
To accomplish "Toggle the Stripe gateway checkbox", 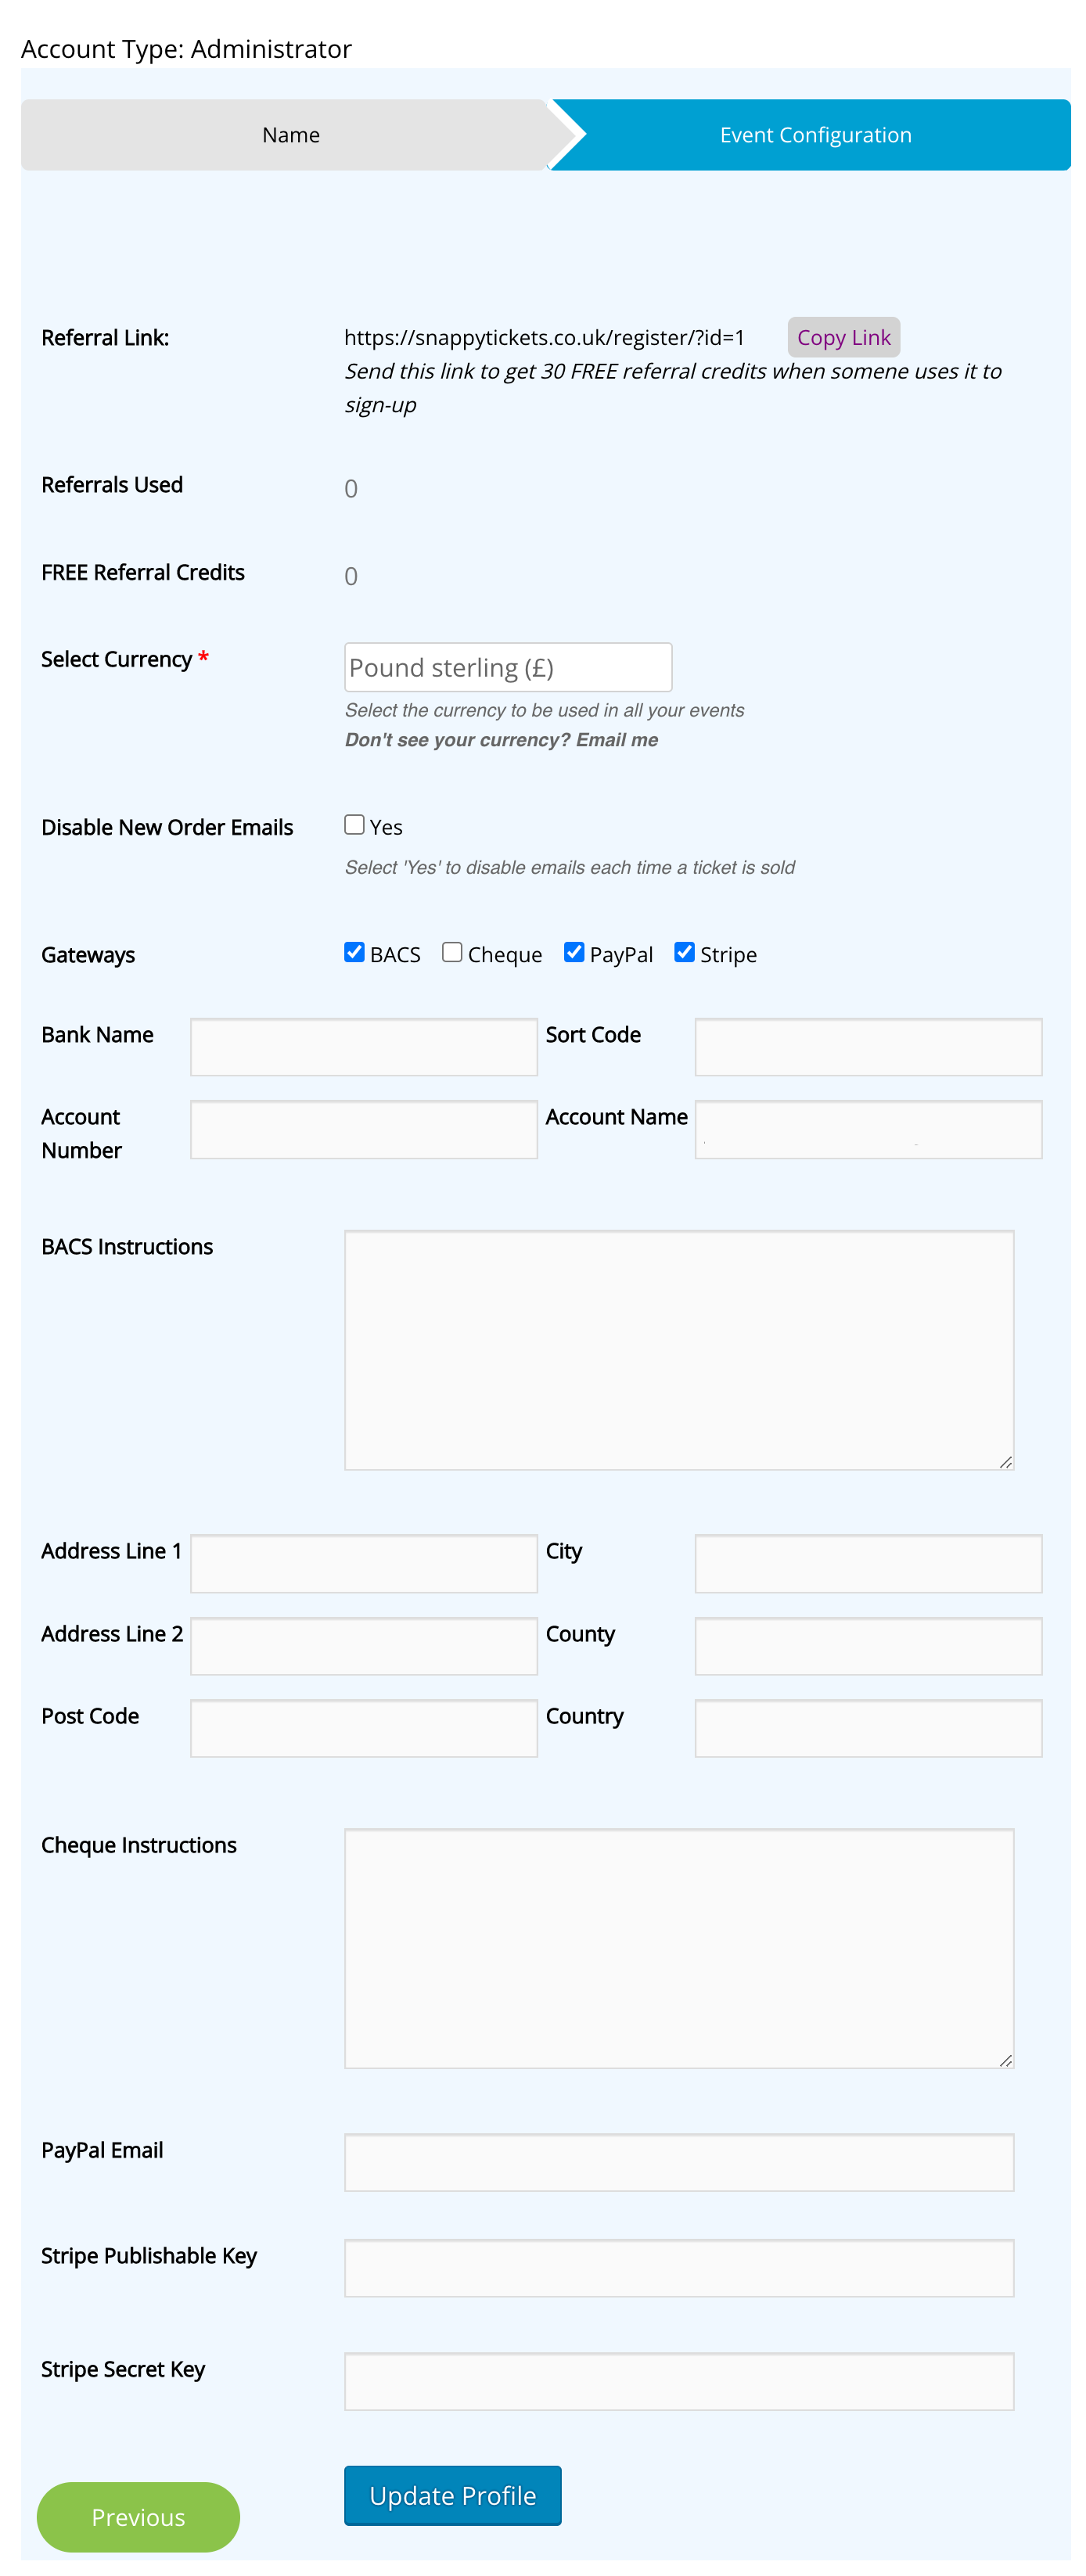I will coord(684,952).
